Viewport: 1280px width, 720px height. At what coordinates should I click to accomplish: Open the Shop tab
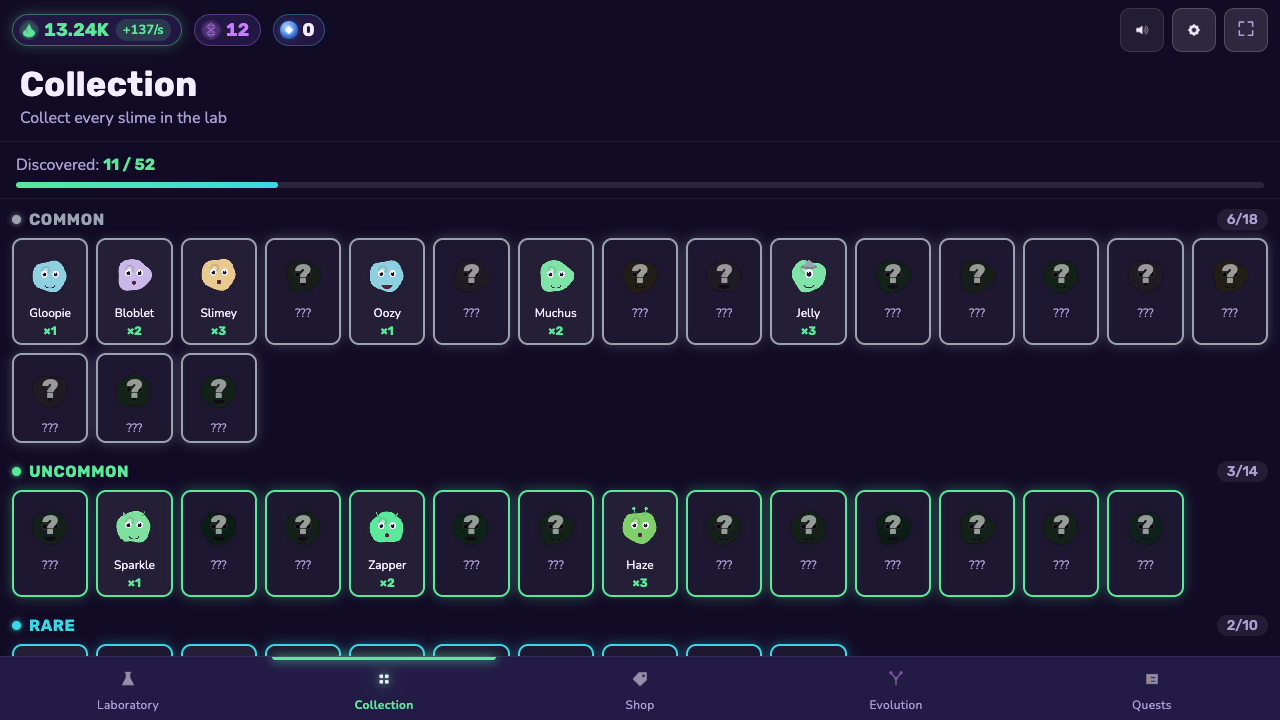coord(640,690)
